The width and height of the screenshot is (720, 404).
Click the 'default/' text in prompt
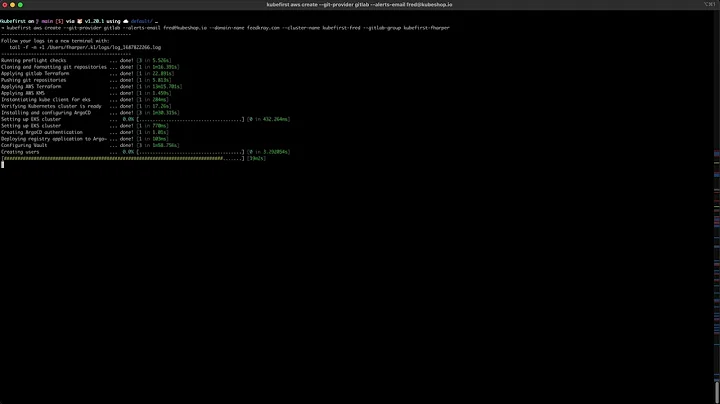coord(141,21)
